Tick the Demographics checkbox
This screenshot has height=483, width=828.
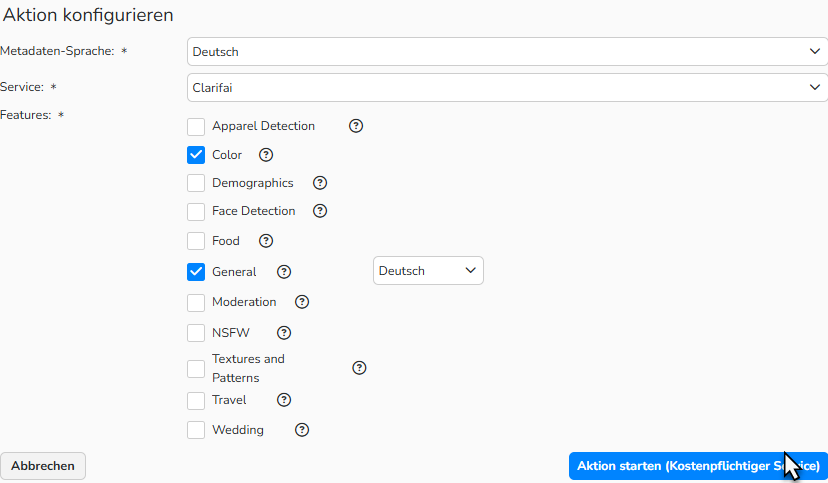click(x=196, y=183)
